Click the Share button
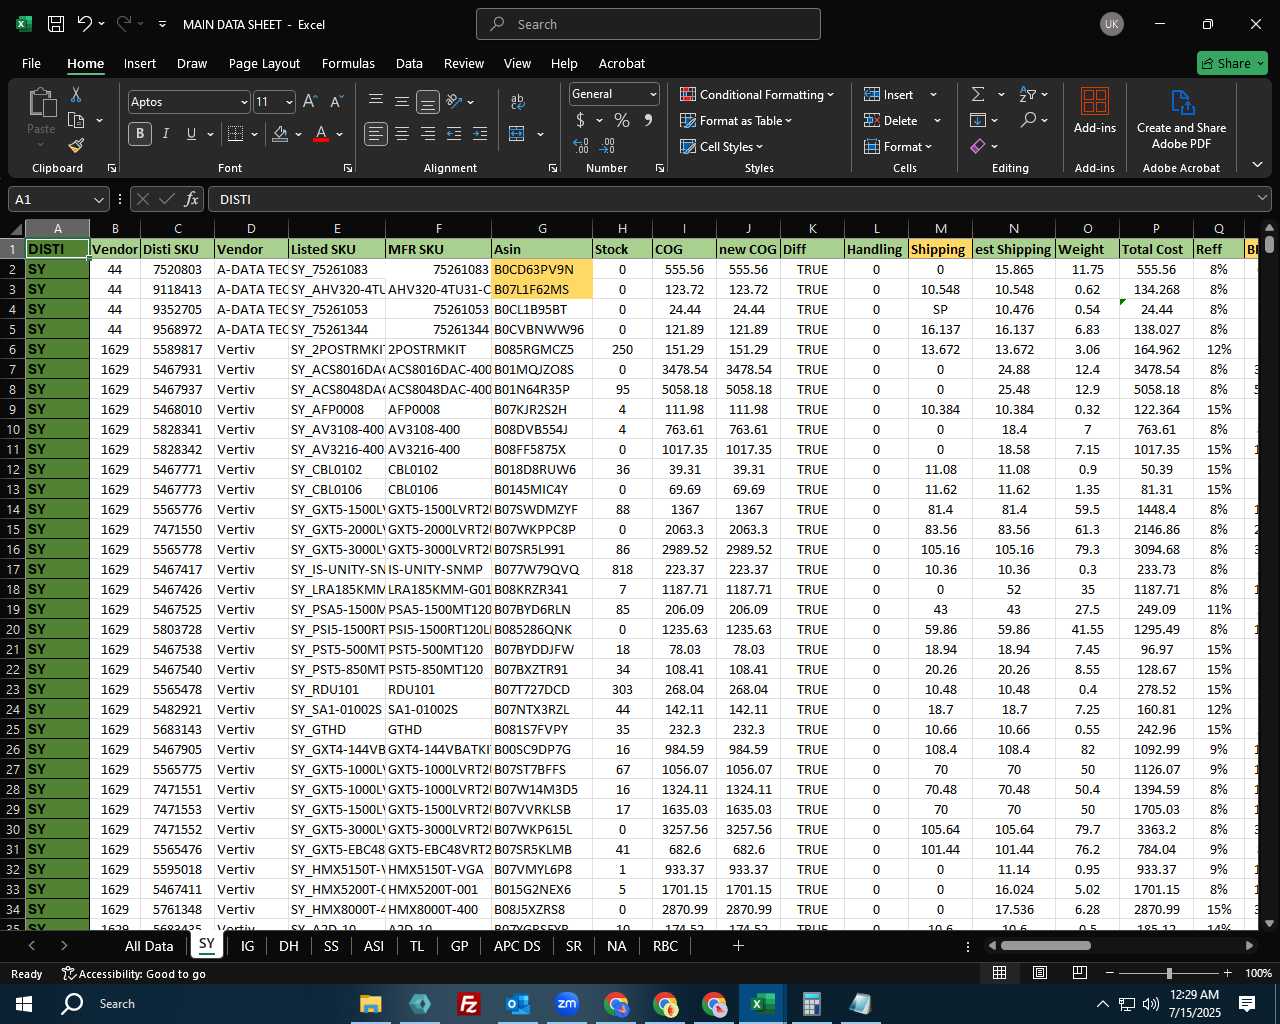 click(x=1232, y=63)
